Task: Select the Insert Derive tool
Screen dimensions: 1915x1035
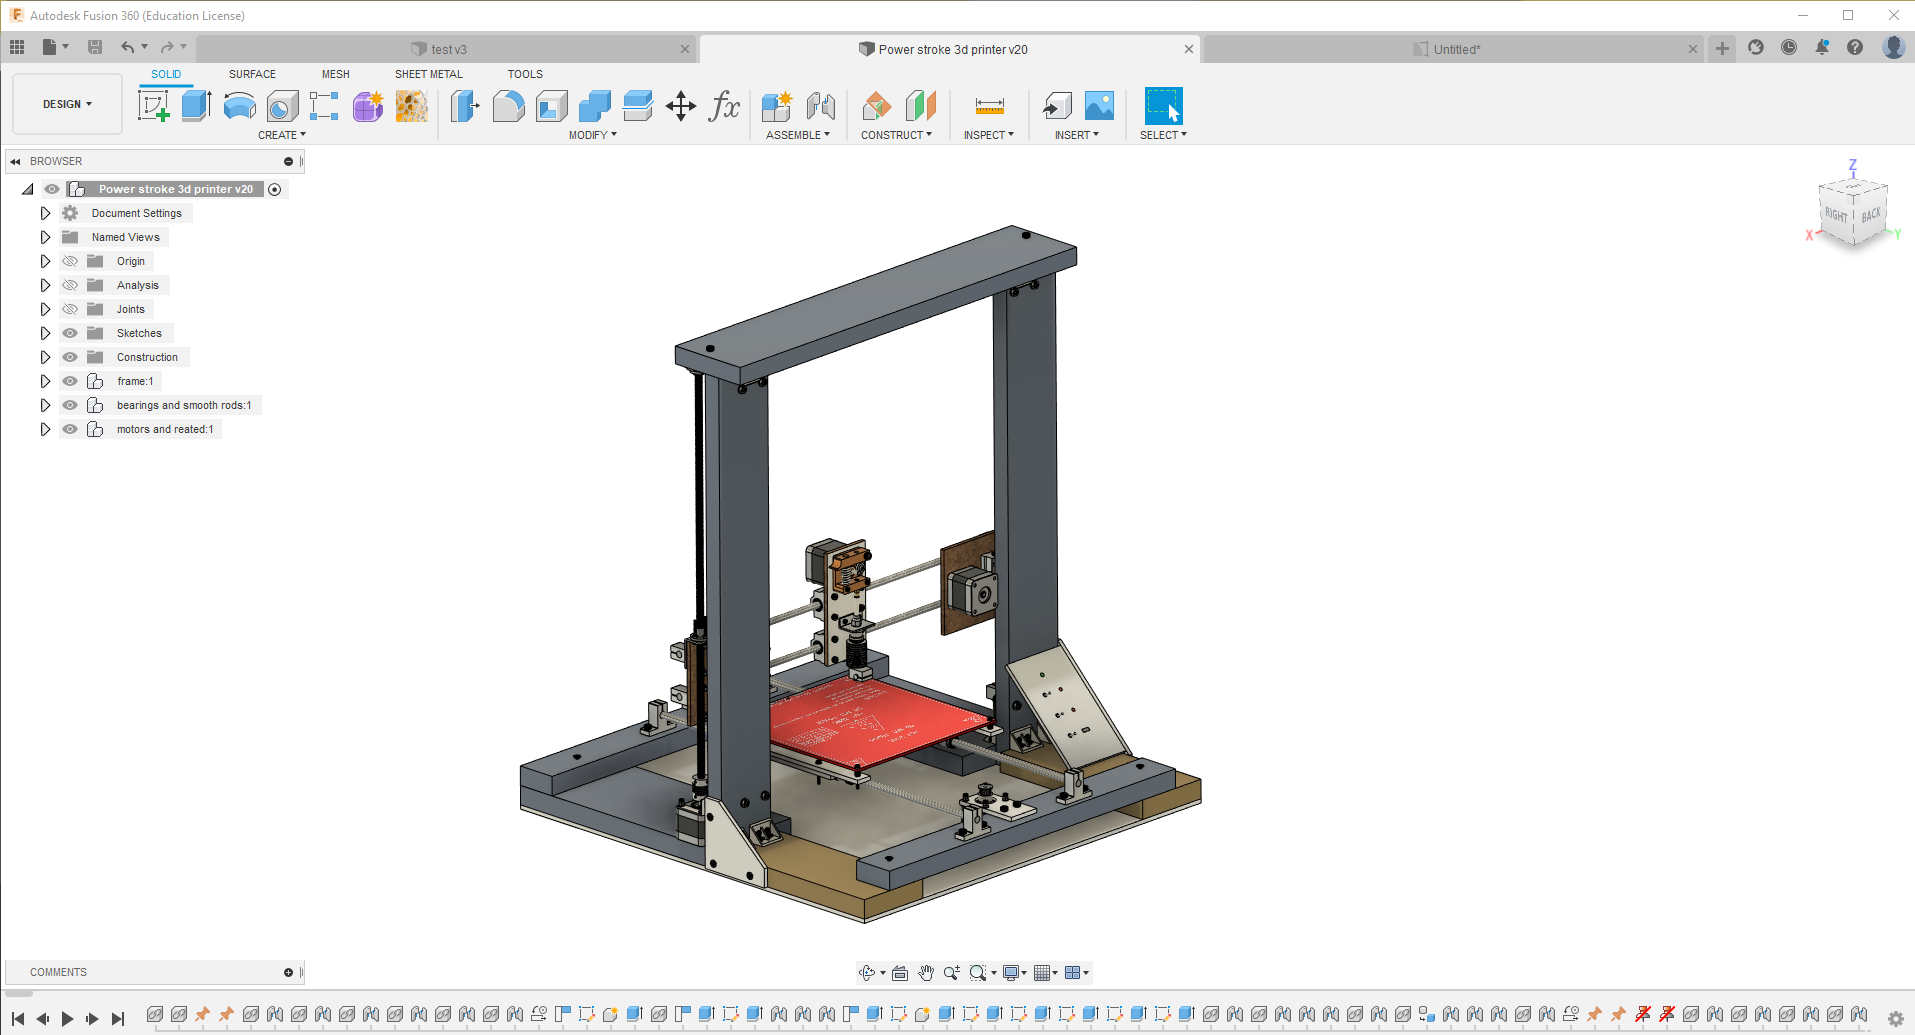Action: (x=1056, y=106)
